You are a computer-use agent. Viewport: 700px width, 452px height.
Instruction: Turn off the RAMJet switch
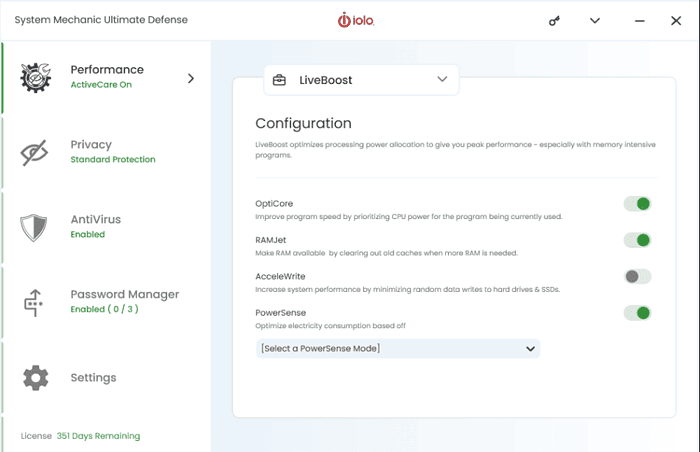(637, 240)
